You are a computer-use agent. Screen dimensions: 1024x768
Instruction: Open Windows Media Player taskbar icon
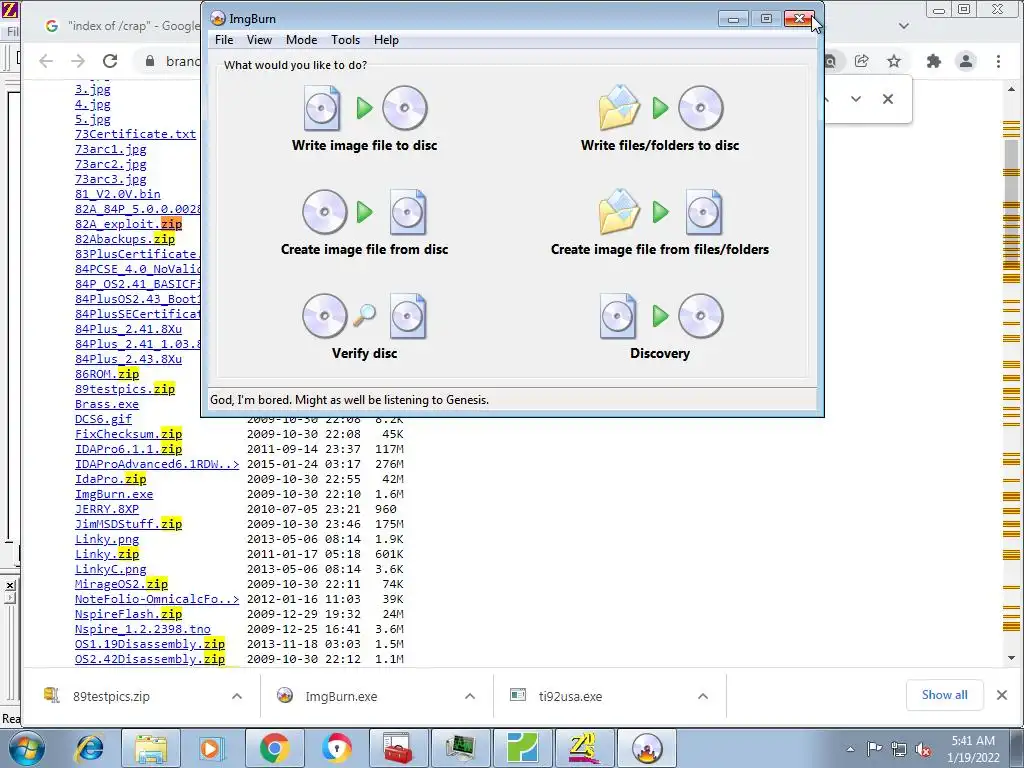(x=212, y=748)
